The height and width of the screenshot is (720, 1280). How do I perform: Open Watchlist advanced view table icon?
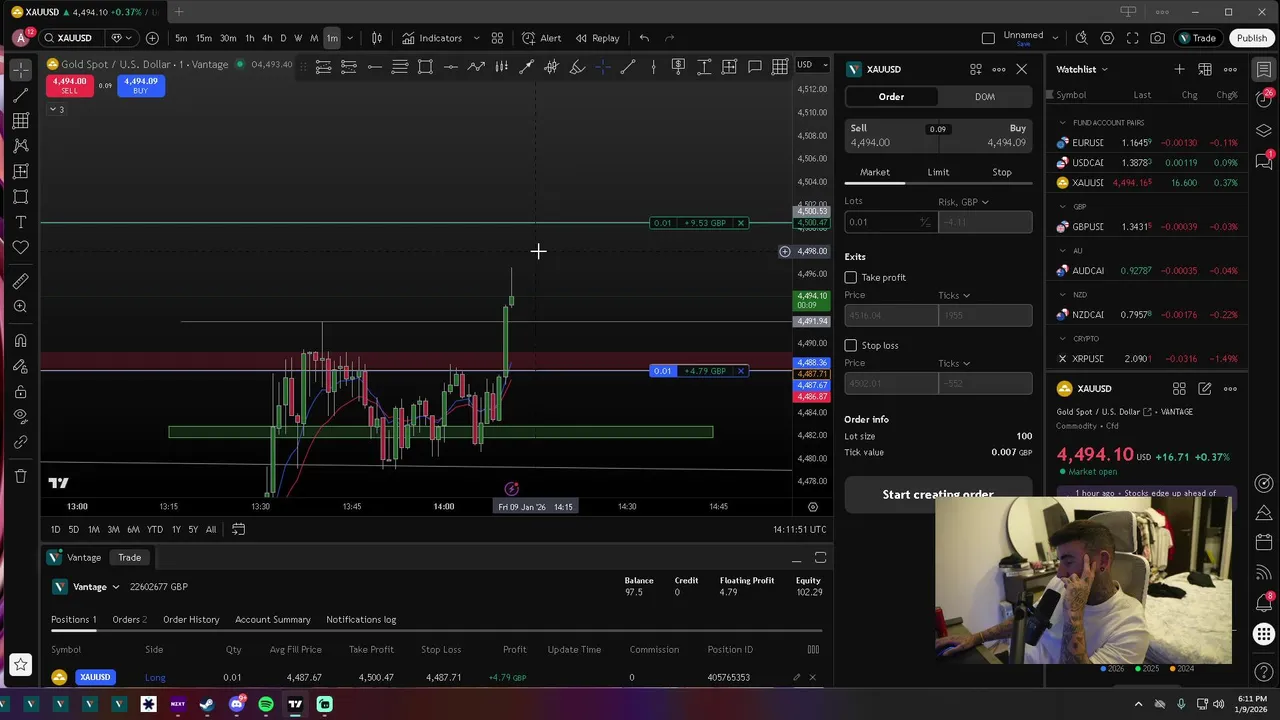point(1205,69)
